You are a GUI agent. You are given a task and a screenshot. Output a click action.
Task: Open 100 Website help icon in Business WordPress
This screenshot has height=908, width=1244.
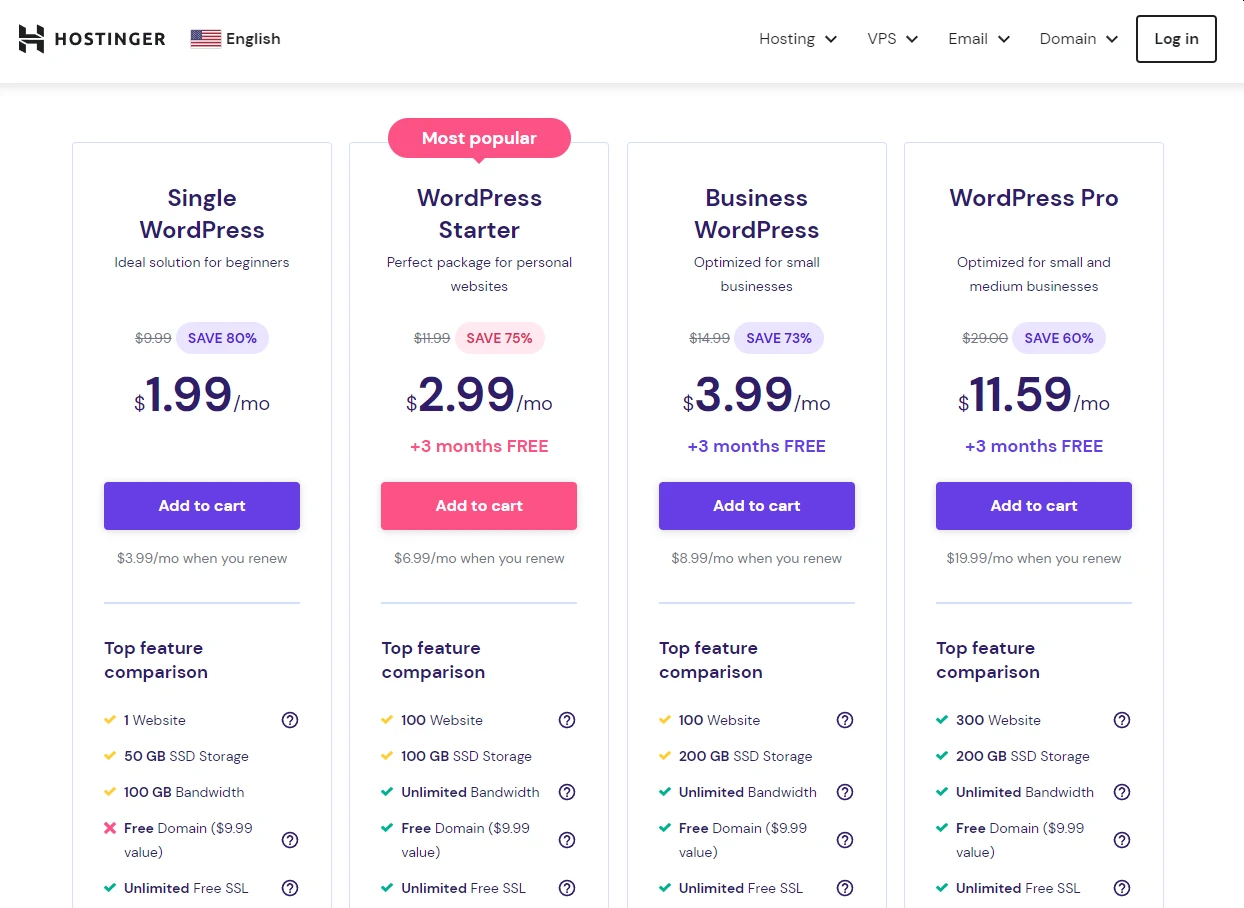[x=845, y=720]
